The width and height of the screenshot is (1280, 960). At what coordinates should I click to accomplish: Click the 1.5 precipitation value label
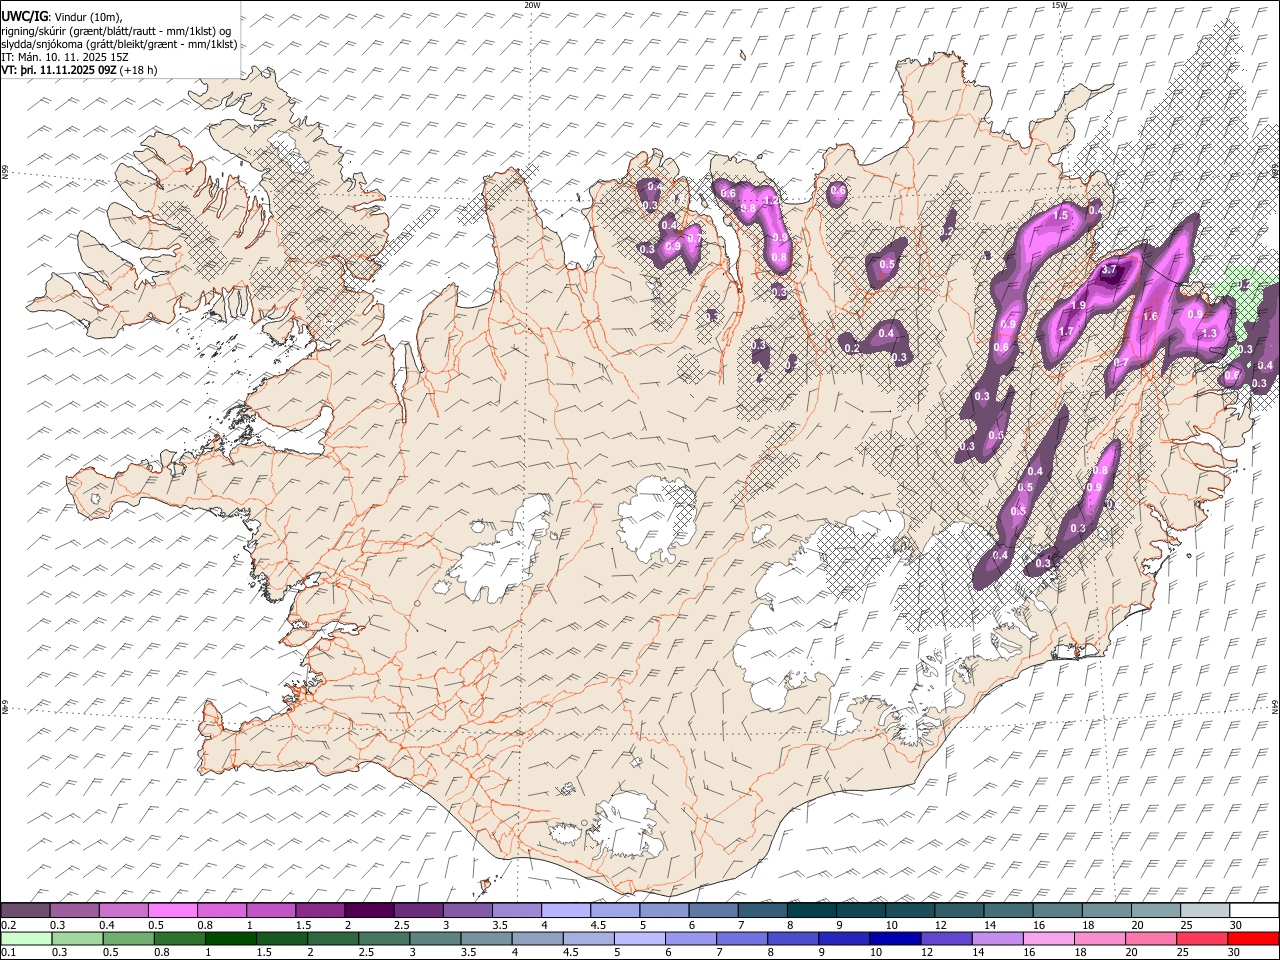click(x=1062, y=215)
